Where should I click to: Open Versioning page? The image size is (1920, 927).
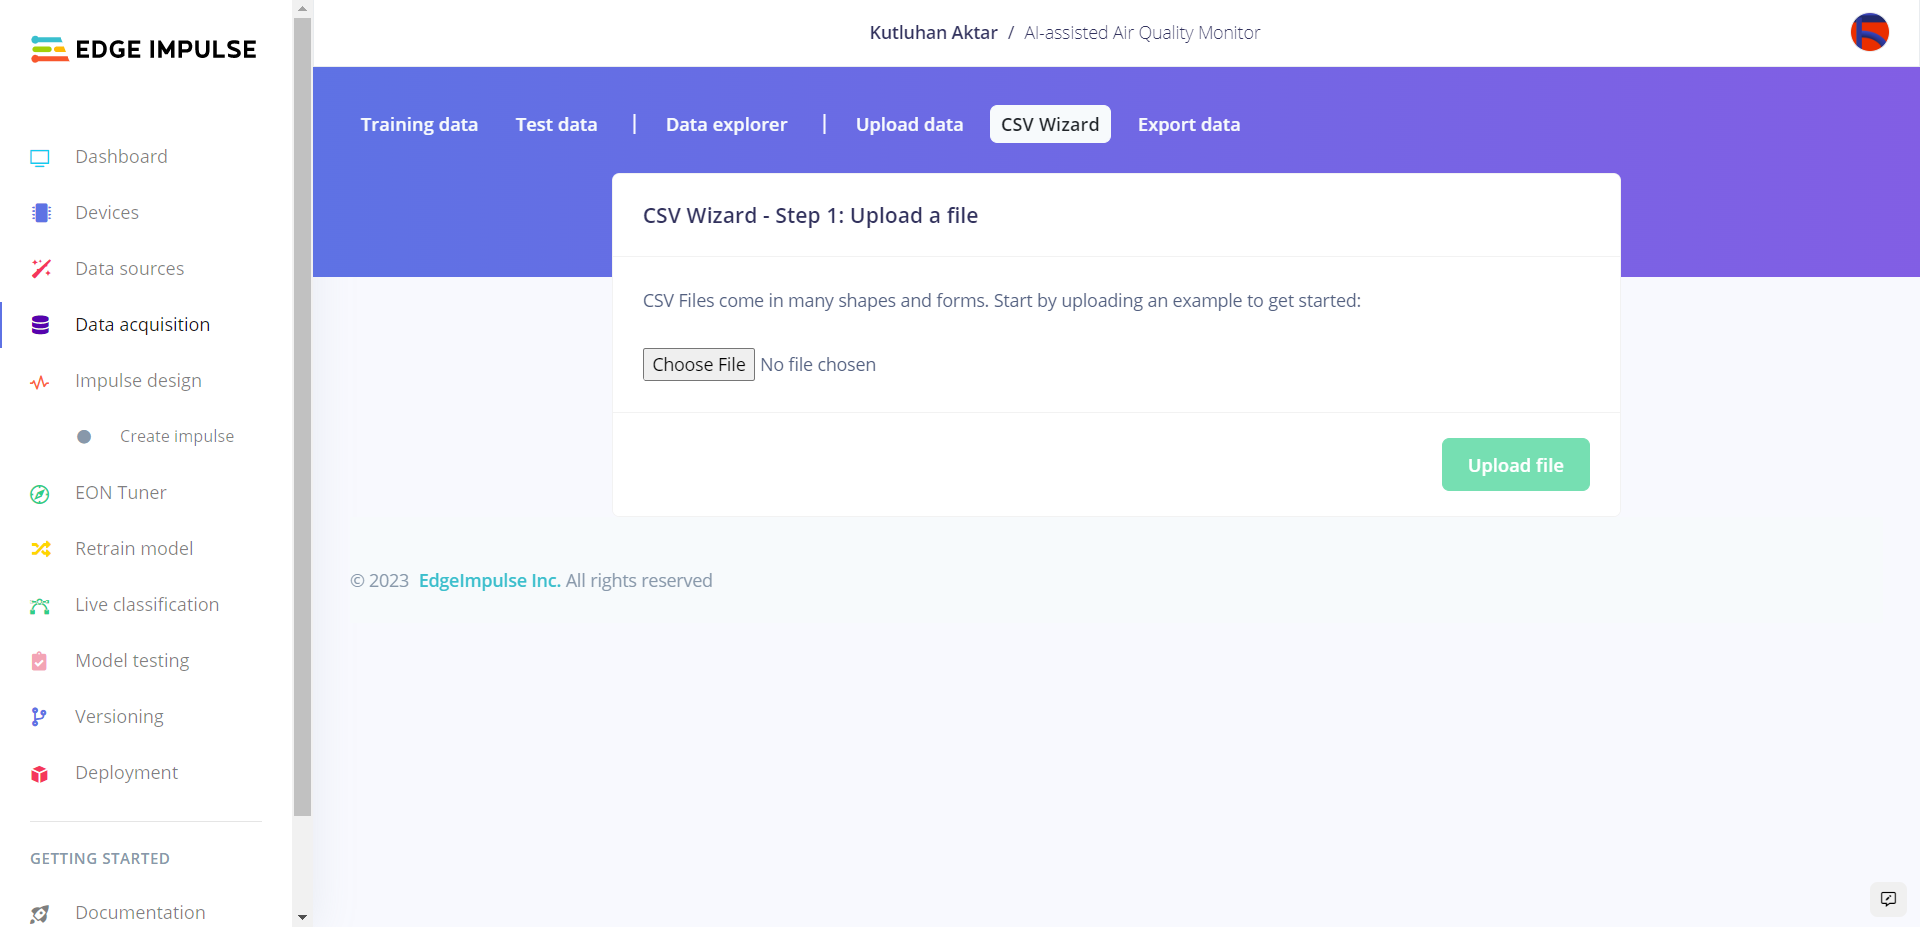[119, 717]
